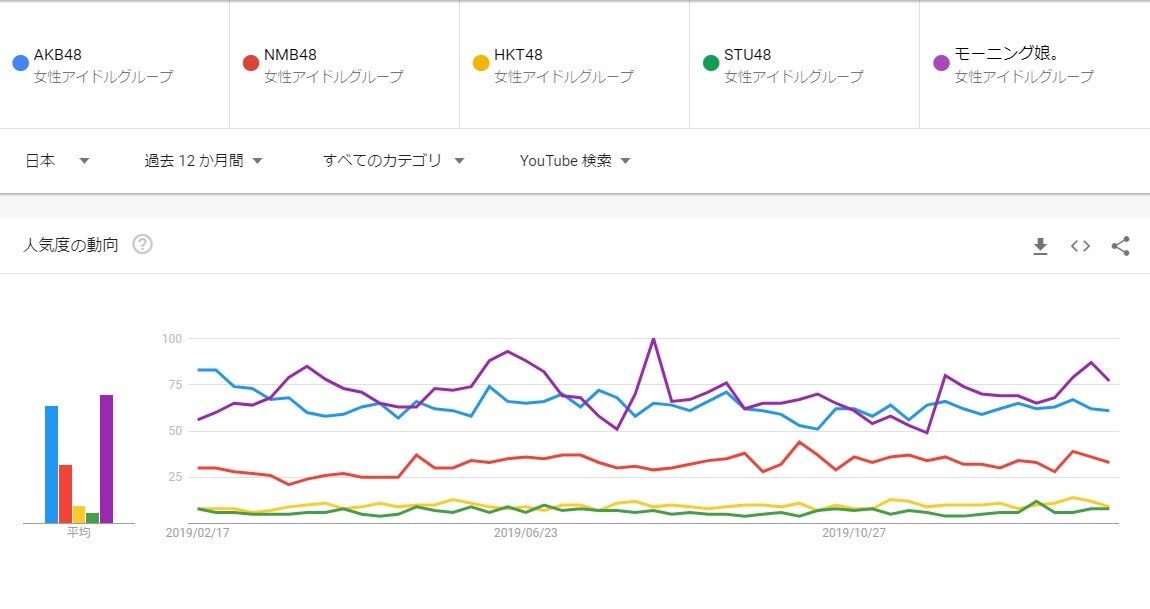Click the purple モーニング娘。 color dot

(x=941, y=63)
